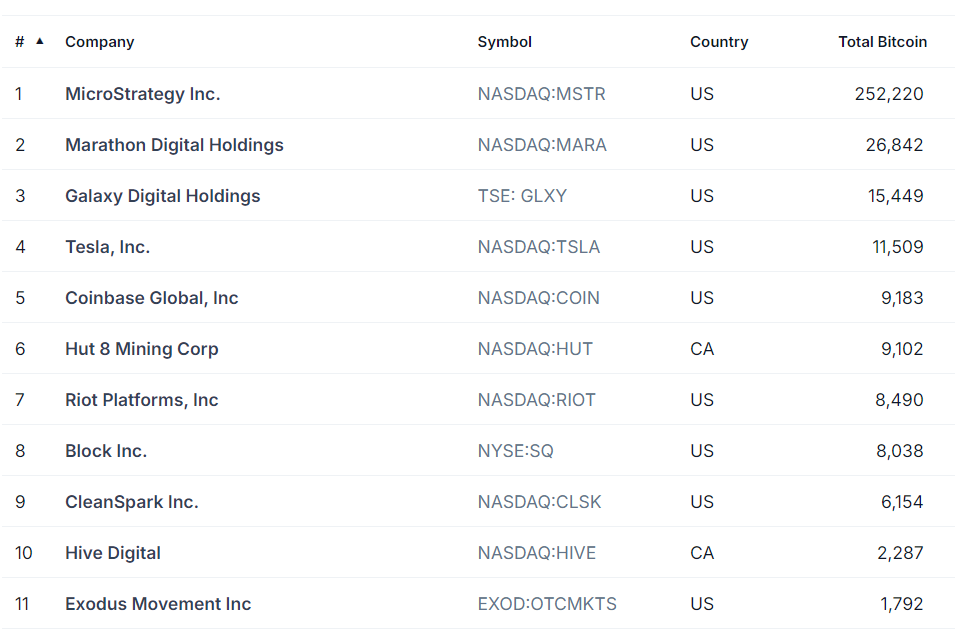The height and width of the screenshot is (632, 955).
Task: Open MicroStrategy Inc. company link
Action: (x=143, y=94)
